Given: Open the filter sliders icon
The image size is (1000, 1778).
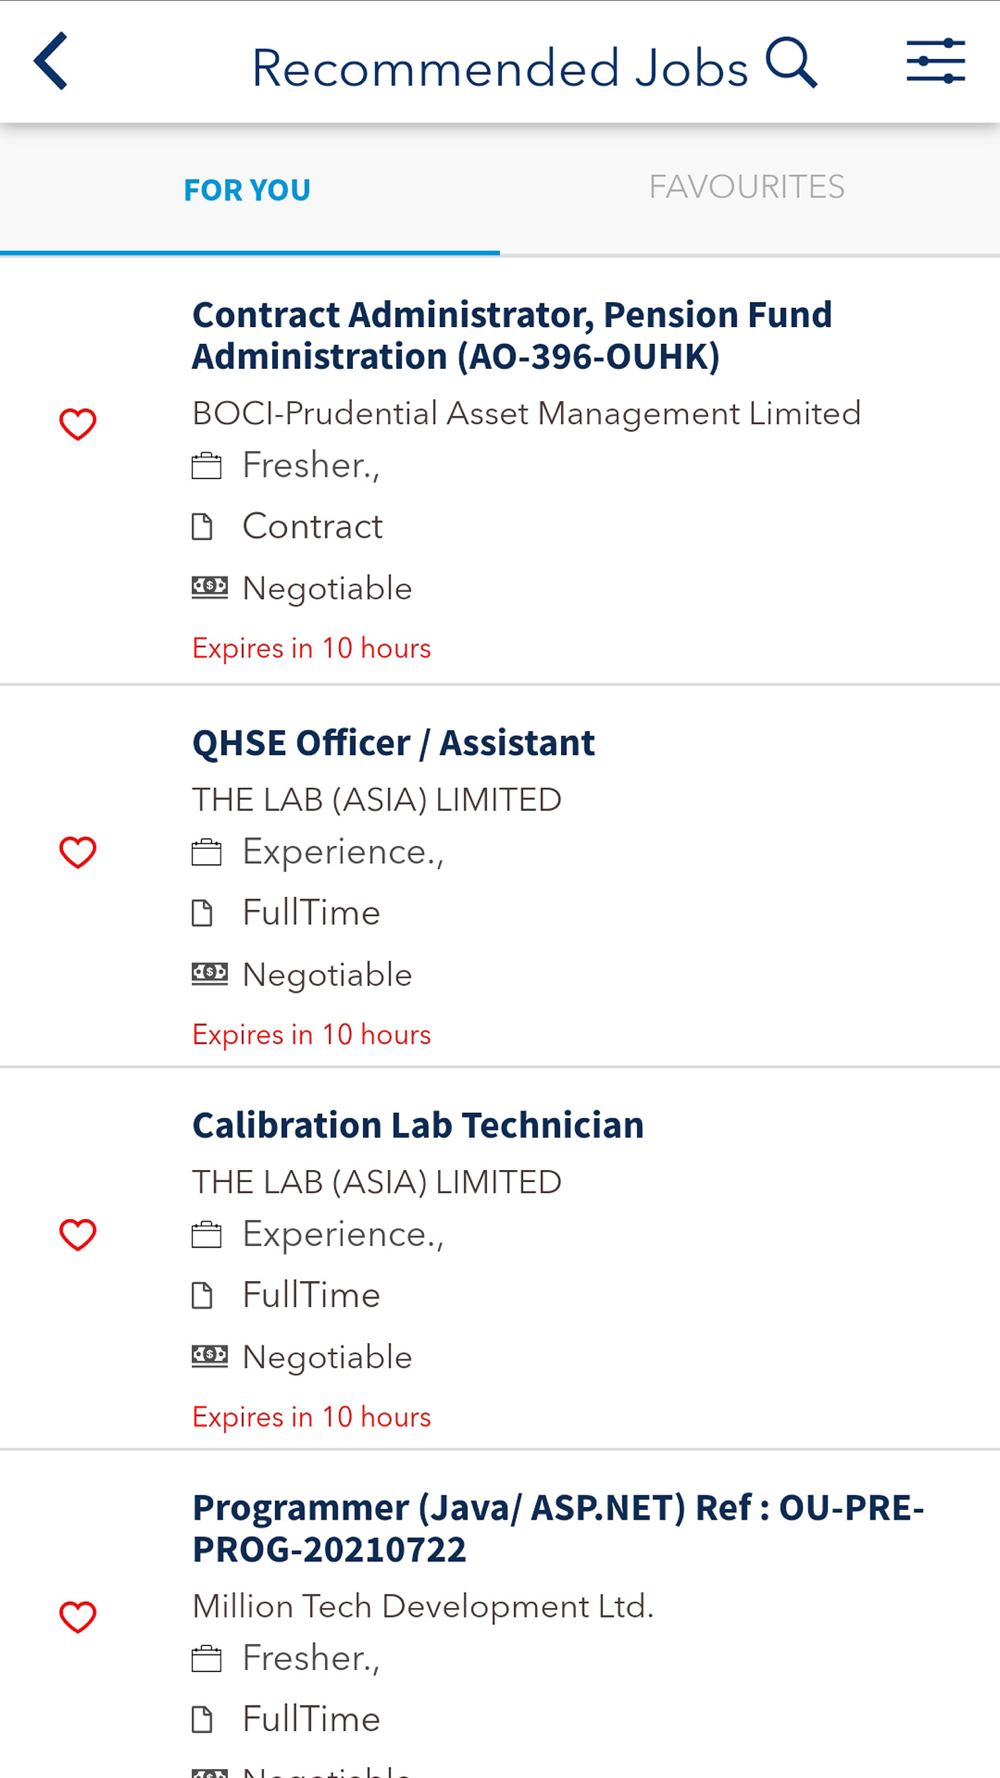Looking at the screenshot, I should coord(936,61).
